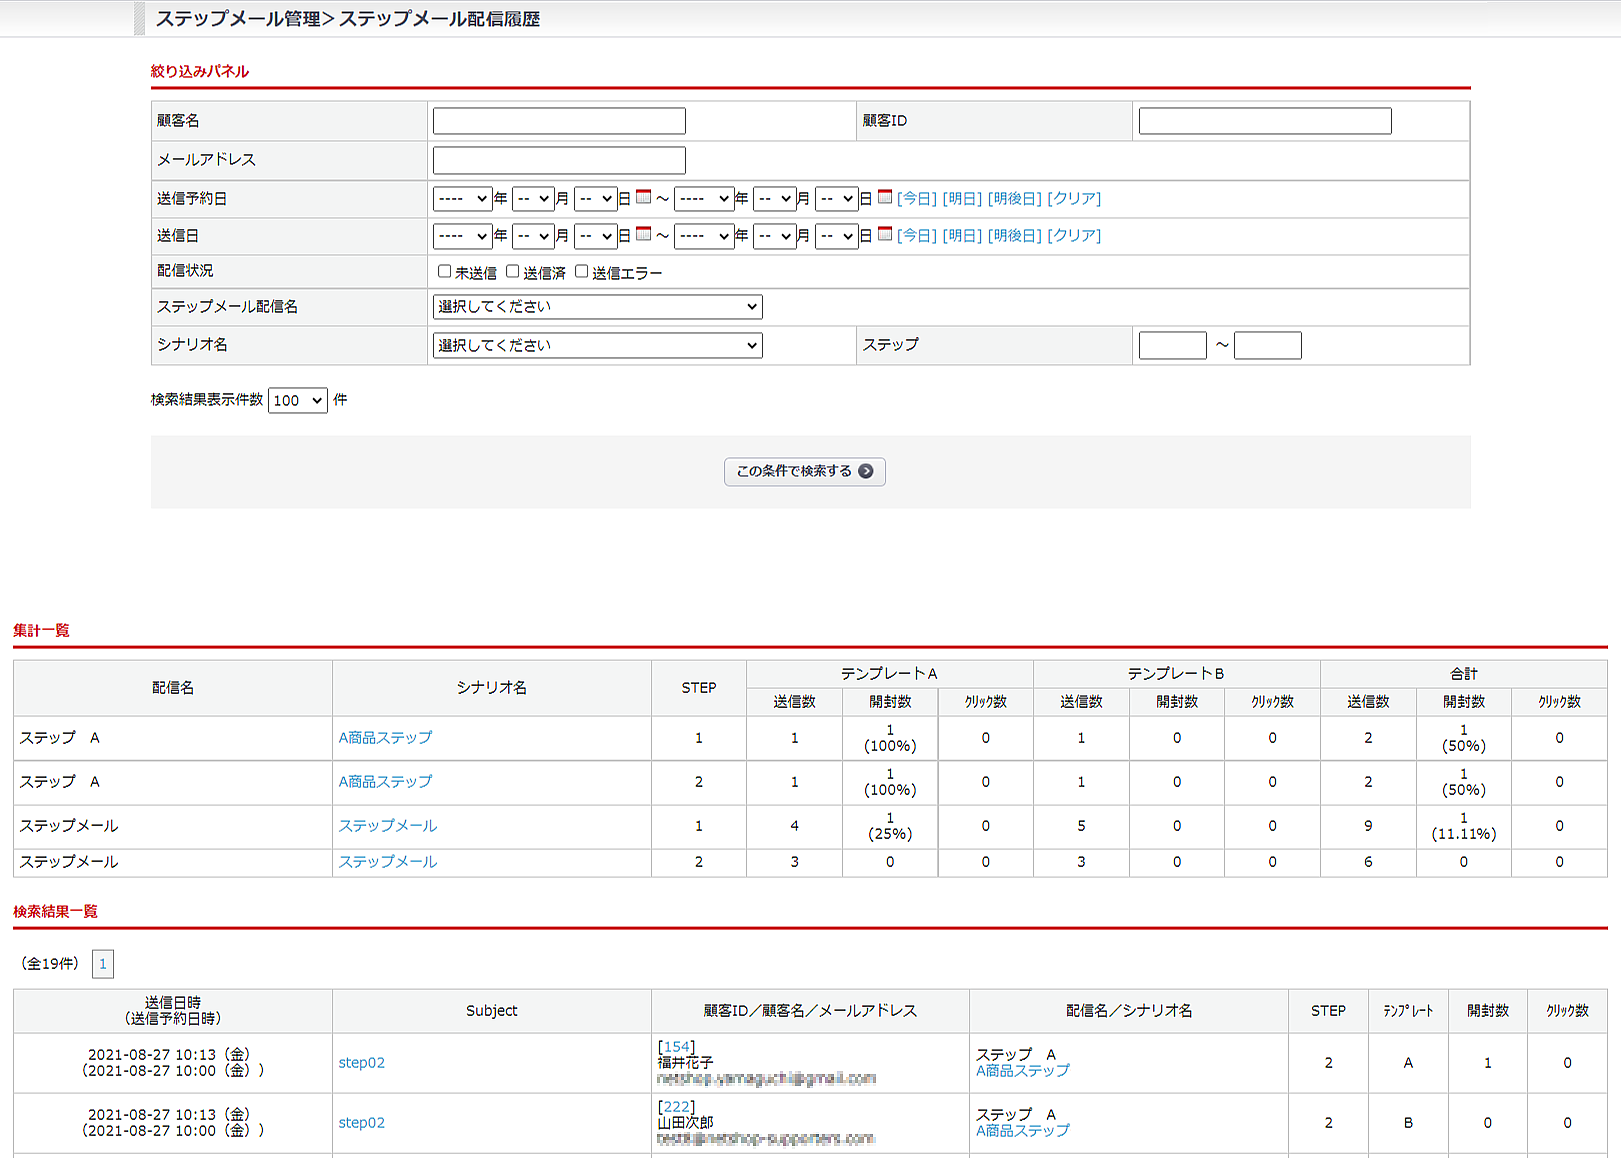The image size is (1621, 1158).
Task: Open calendar picker for 送信予約日 start date
Action: pos(643,197)
